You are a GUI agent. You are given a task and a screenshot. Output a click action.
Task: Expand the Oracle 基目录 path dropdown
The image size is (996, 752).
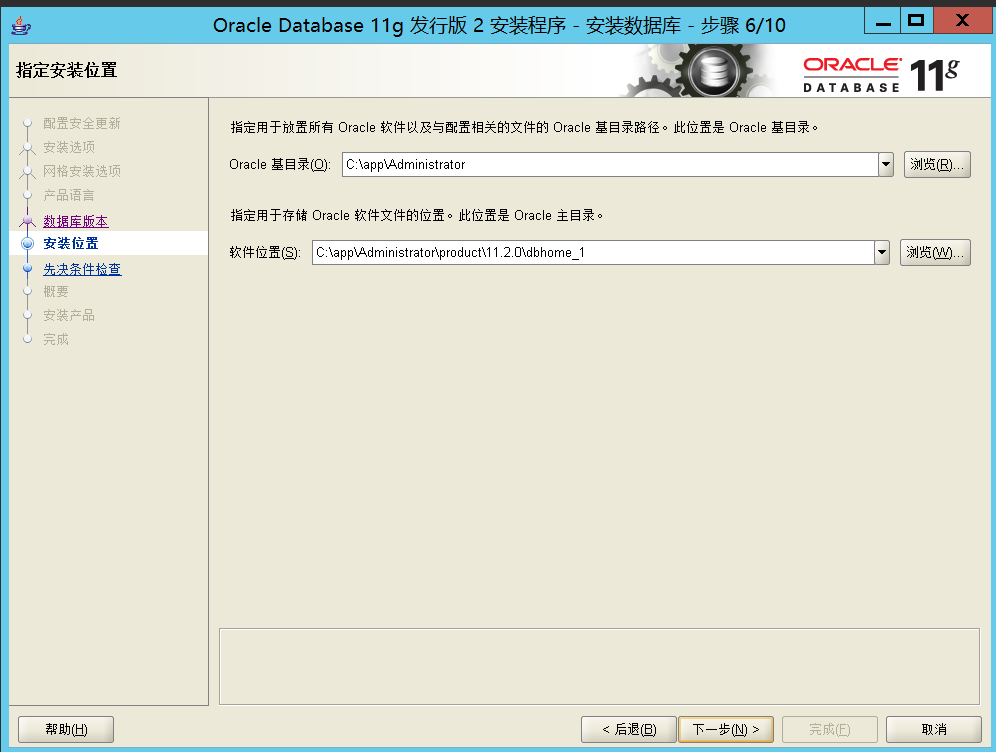point(885,164)
